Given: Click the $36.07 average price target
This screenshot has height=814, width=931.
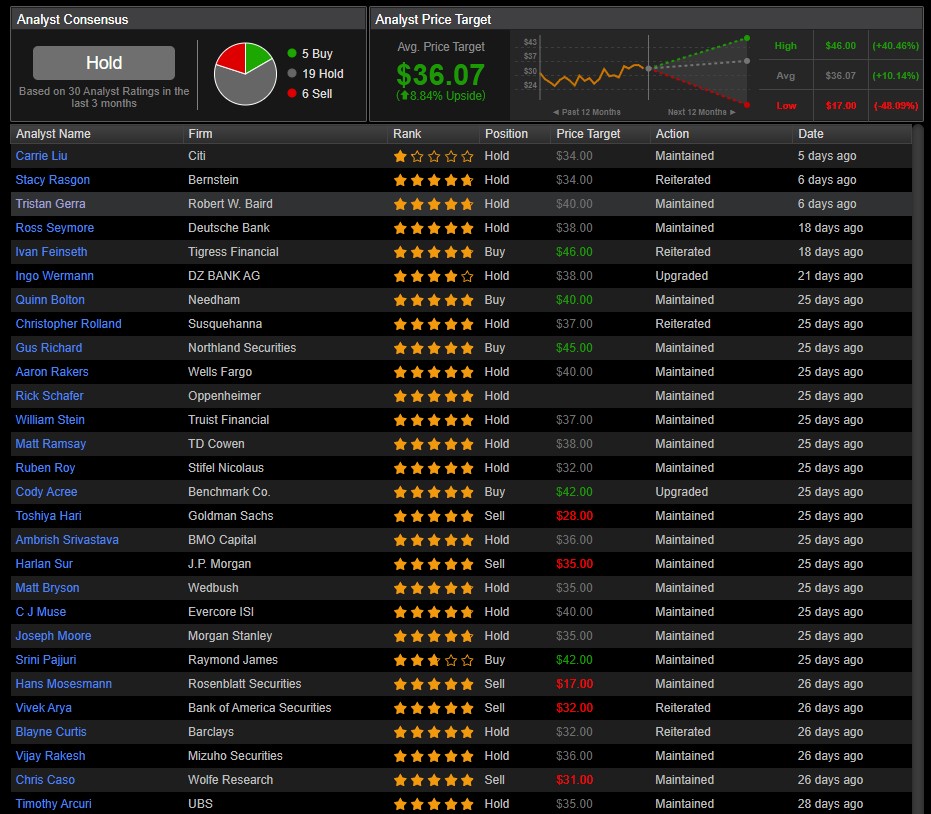Looking at the screenshot, I should point(441,75).
